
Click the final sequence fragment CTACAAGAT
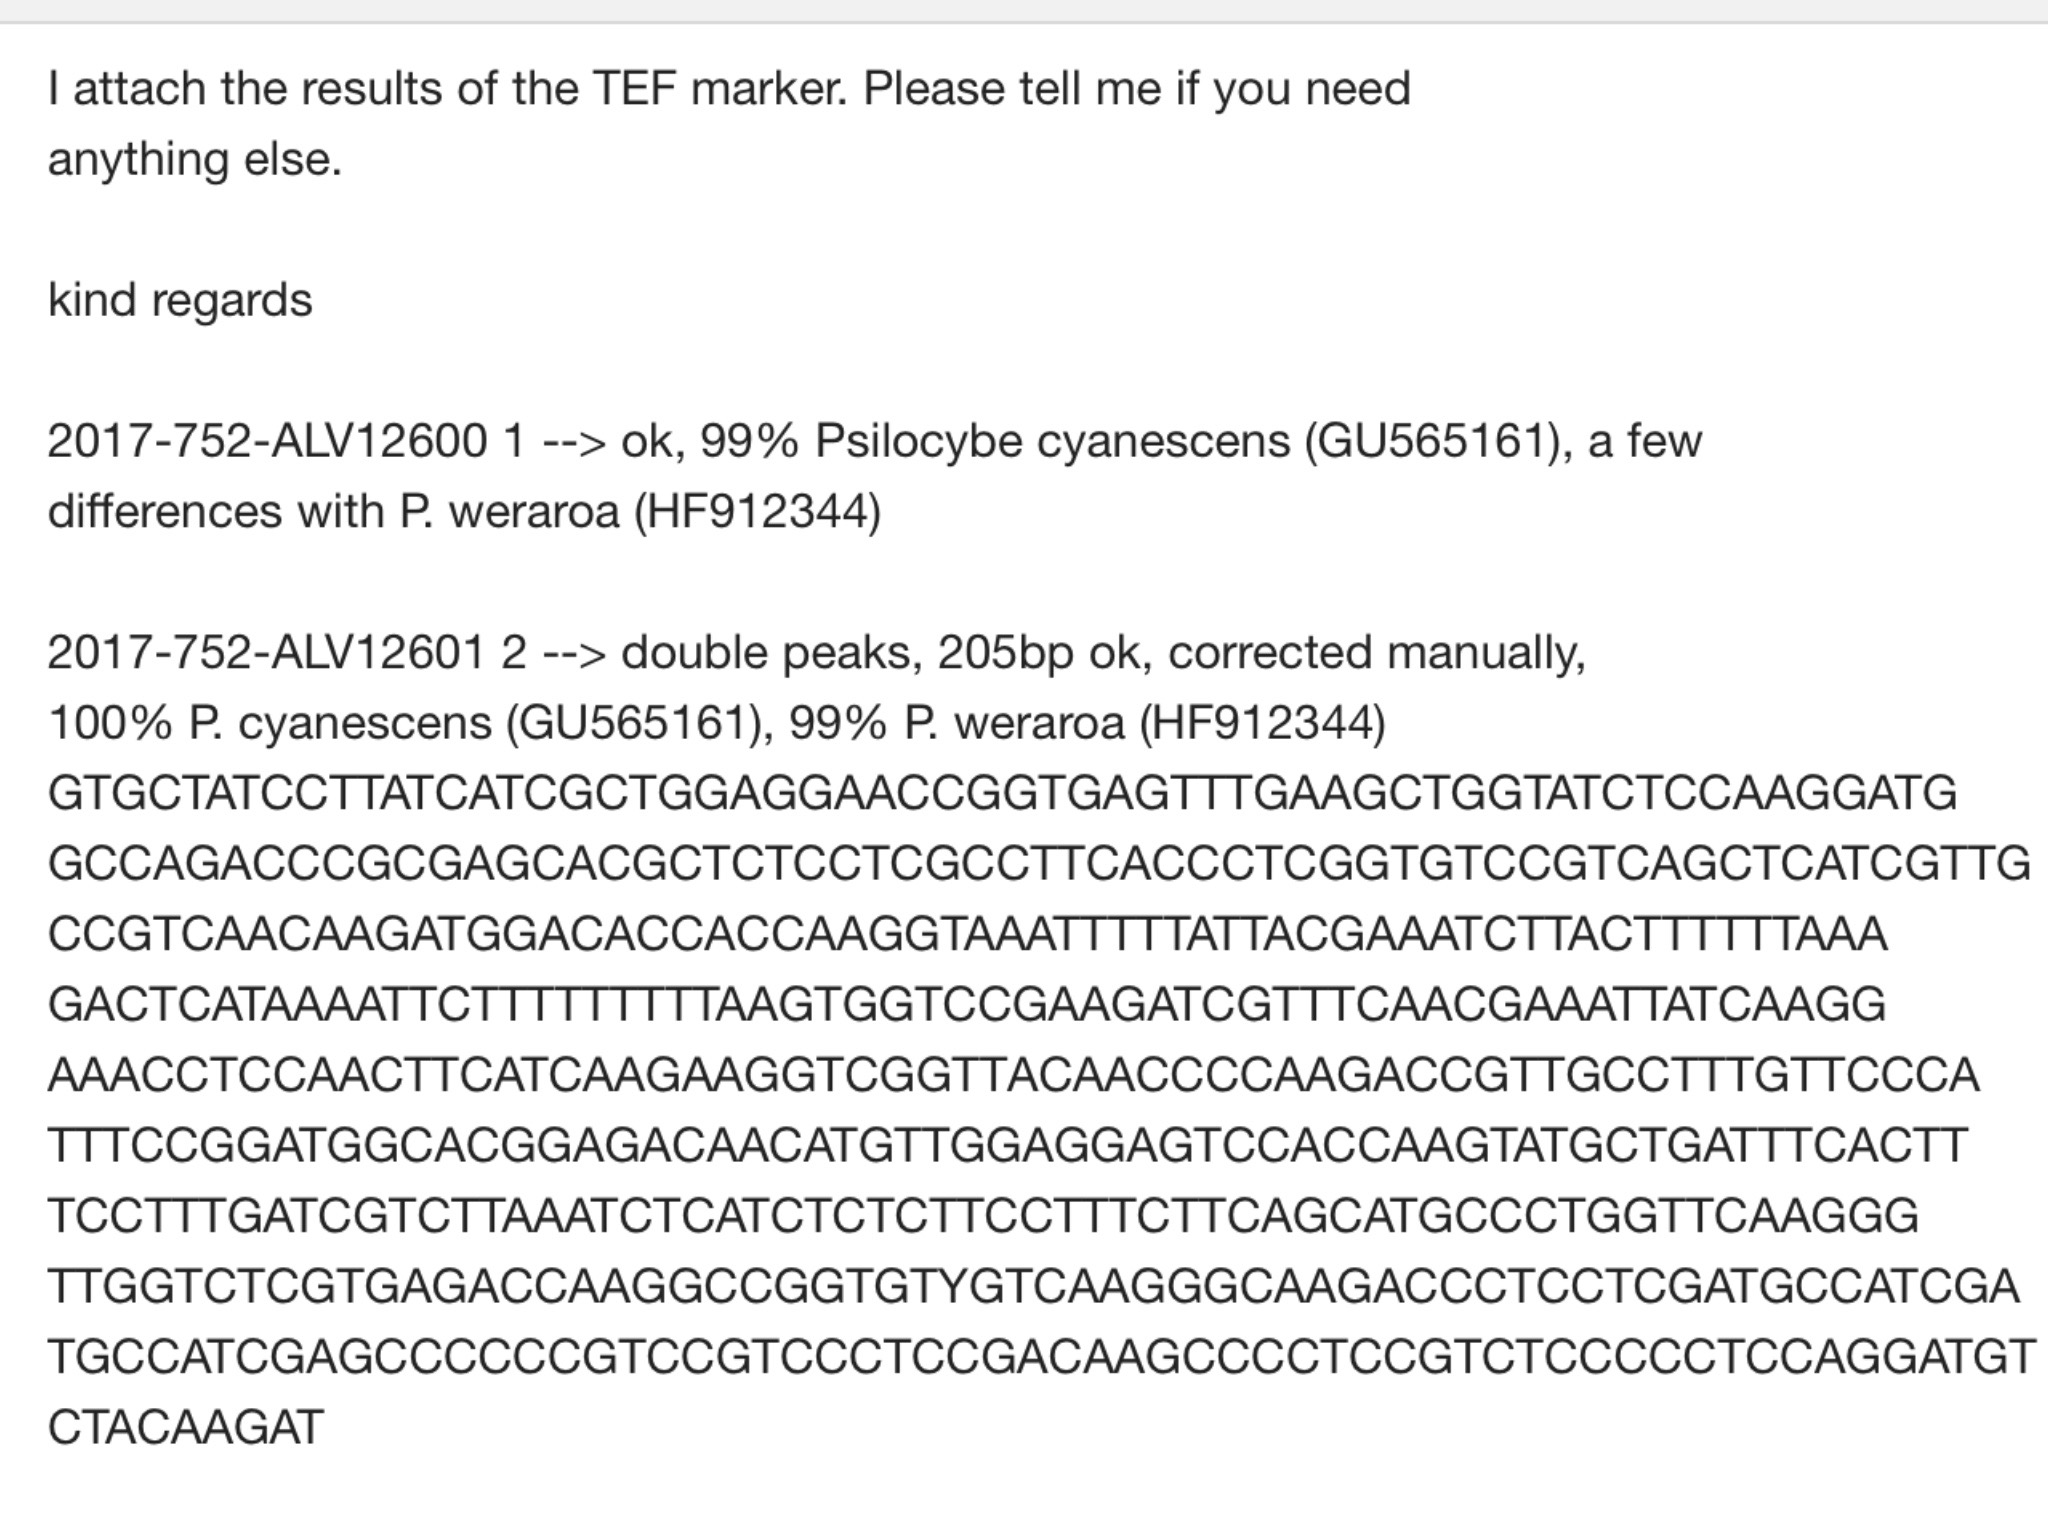pyautogui.click(x=185, y=1428)
